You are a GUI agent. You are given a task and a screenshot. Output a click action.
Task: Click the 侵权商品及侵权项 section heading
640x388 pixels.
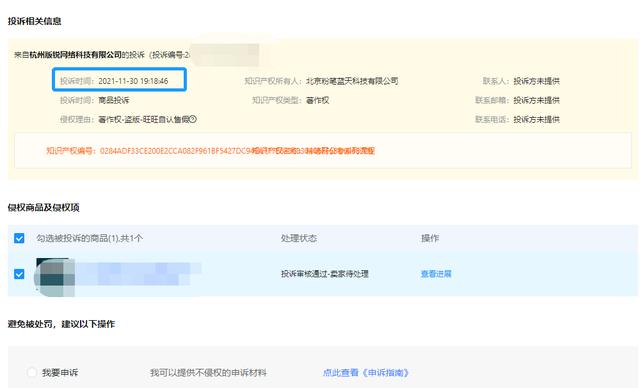tap(43, 207)
